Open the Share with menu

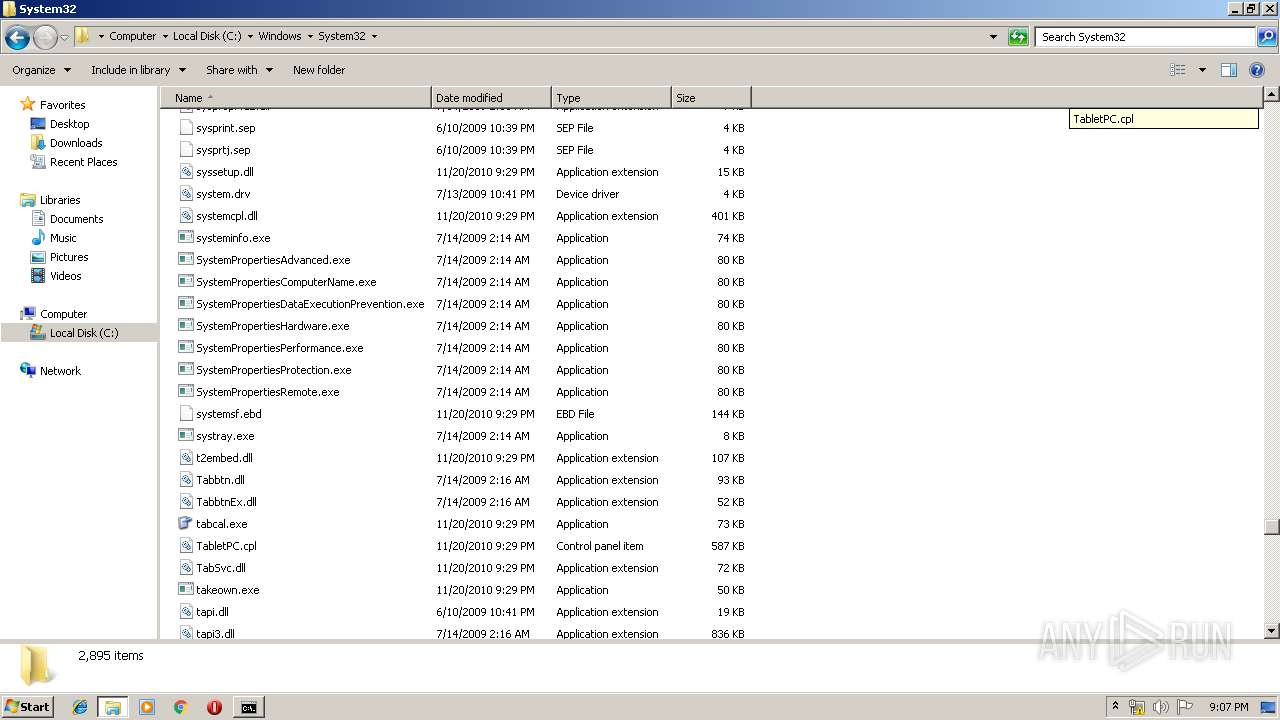pyautogui.click(x=239, y=70)
